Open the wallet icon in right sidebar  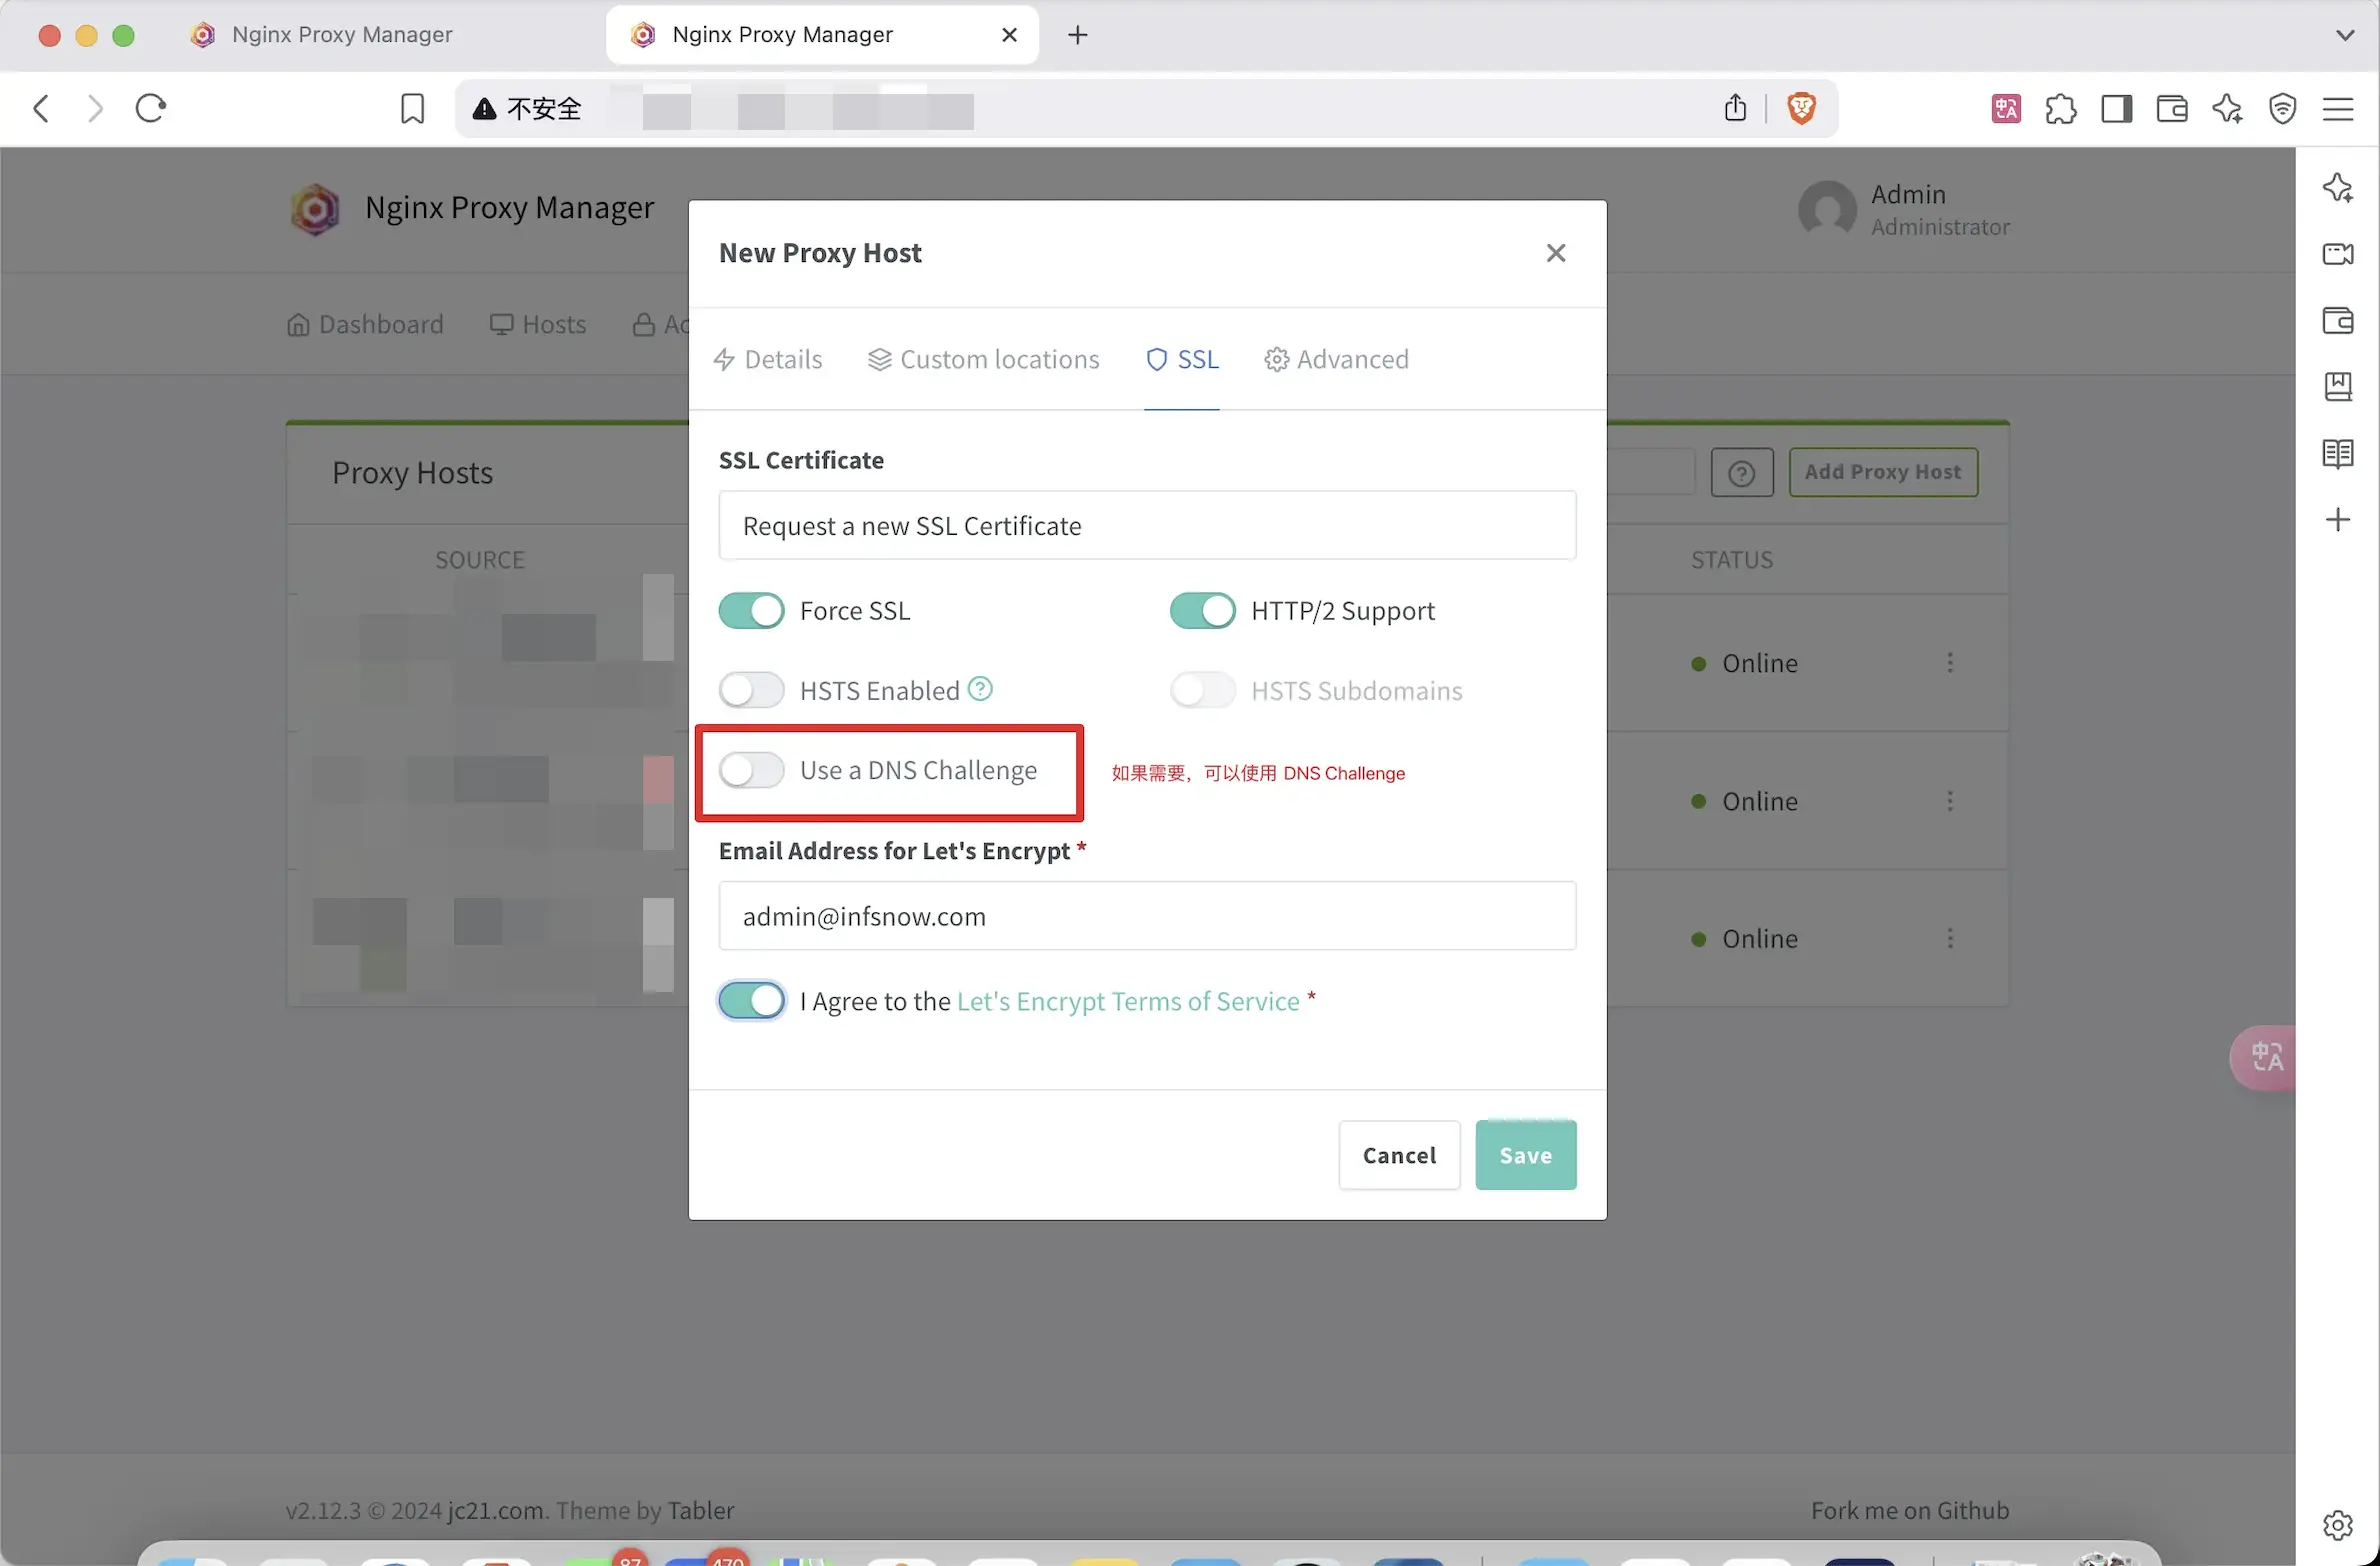point(2338,320)
